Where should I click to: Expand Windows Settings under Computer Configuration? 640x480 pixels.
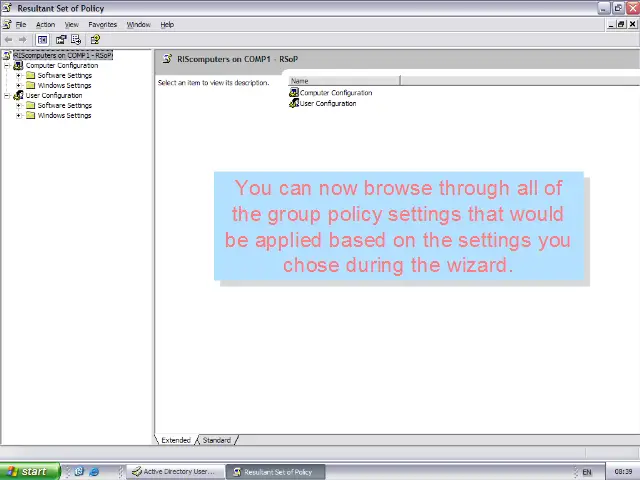(x=18, y=85)
